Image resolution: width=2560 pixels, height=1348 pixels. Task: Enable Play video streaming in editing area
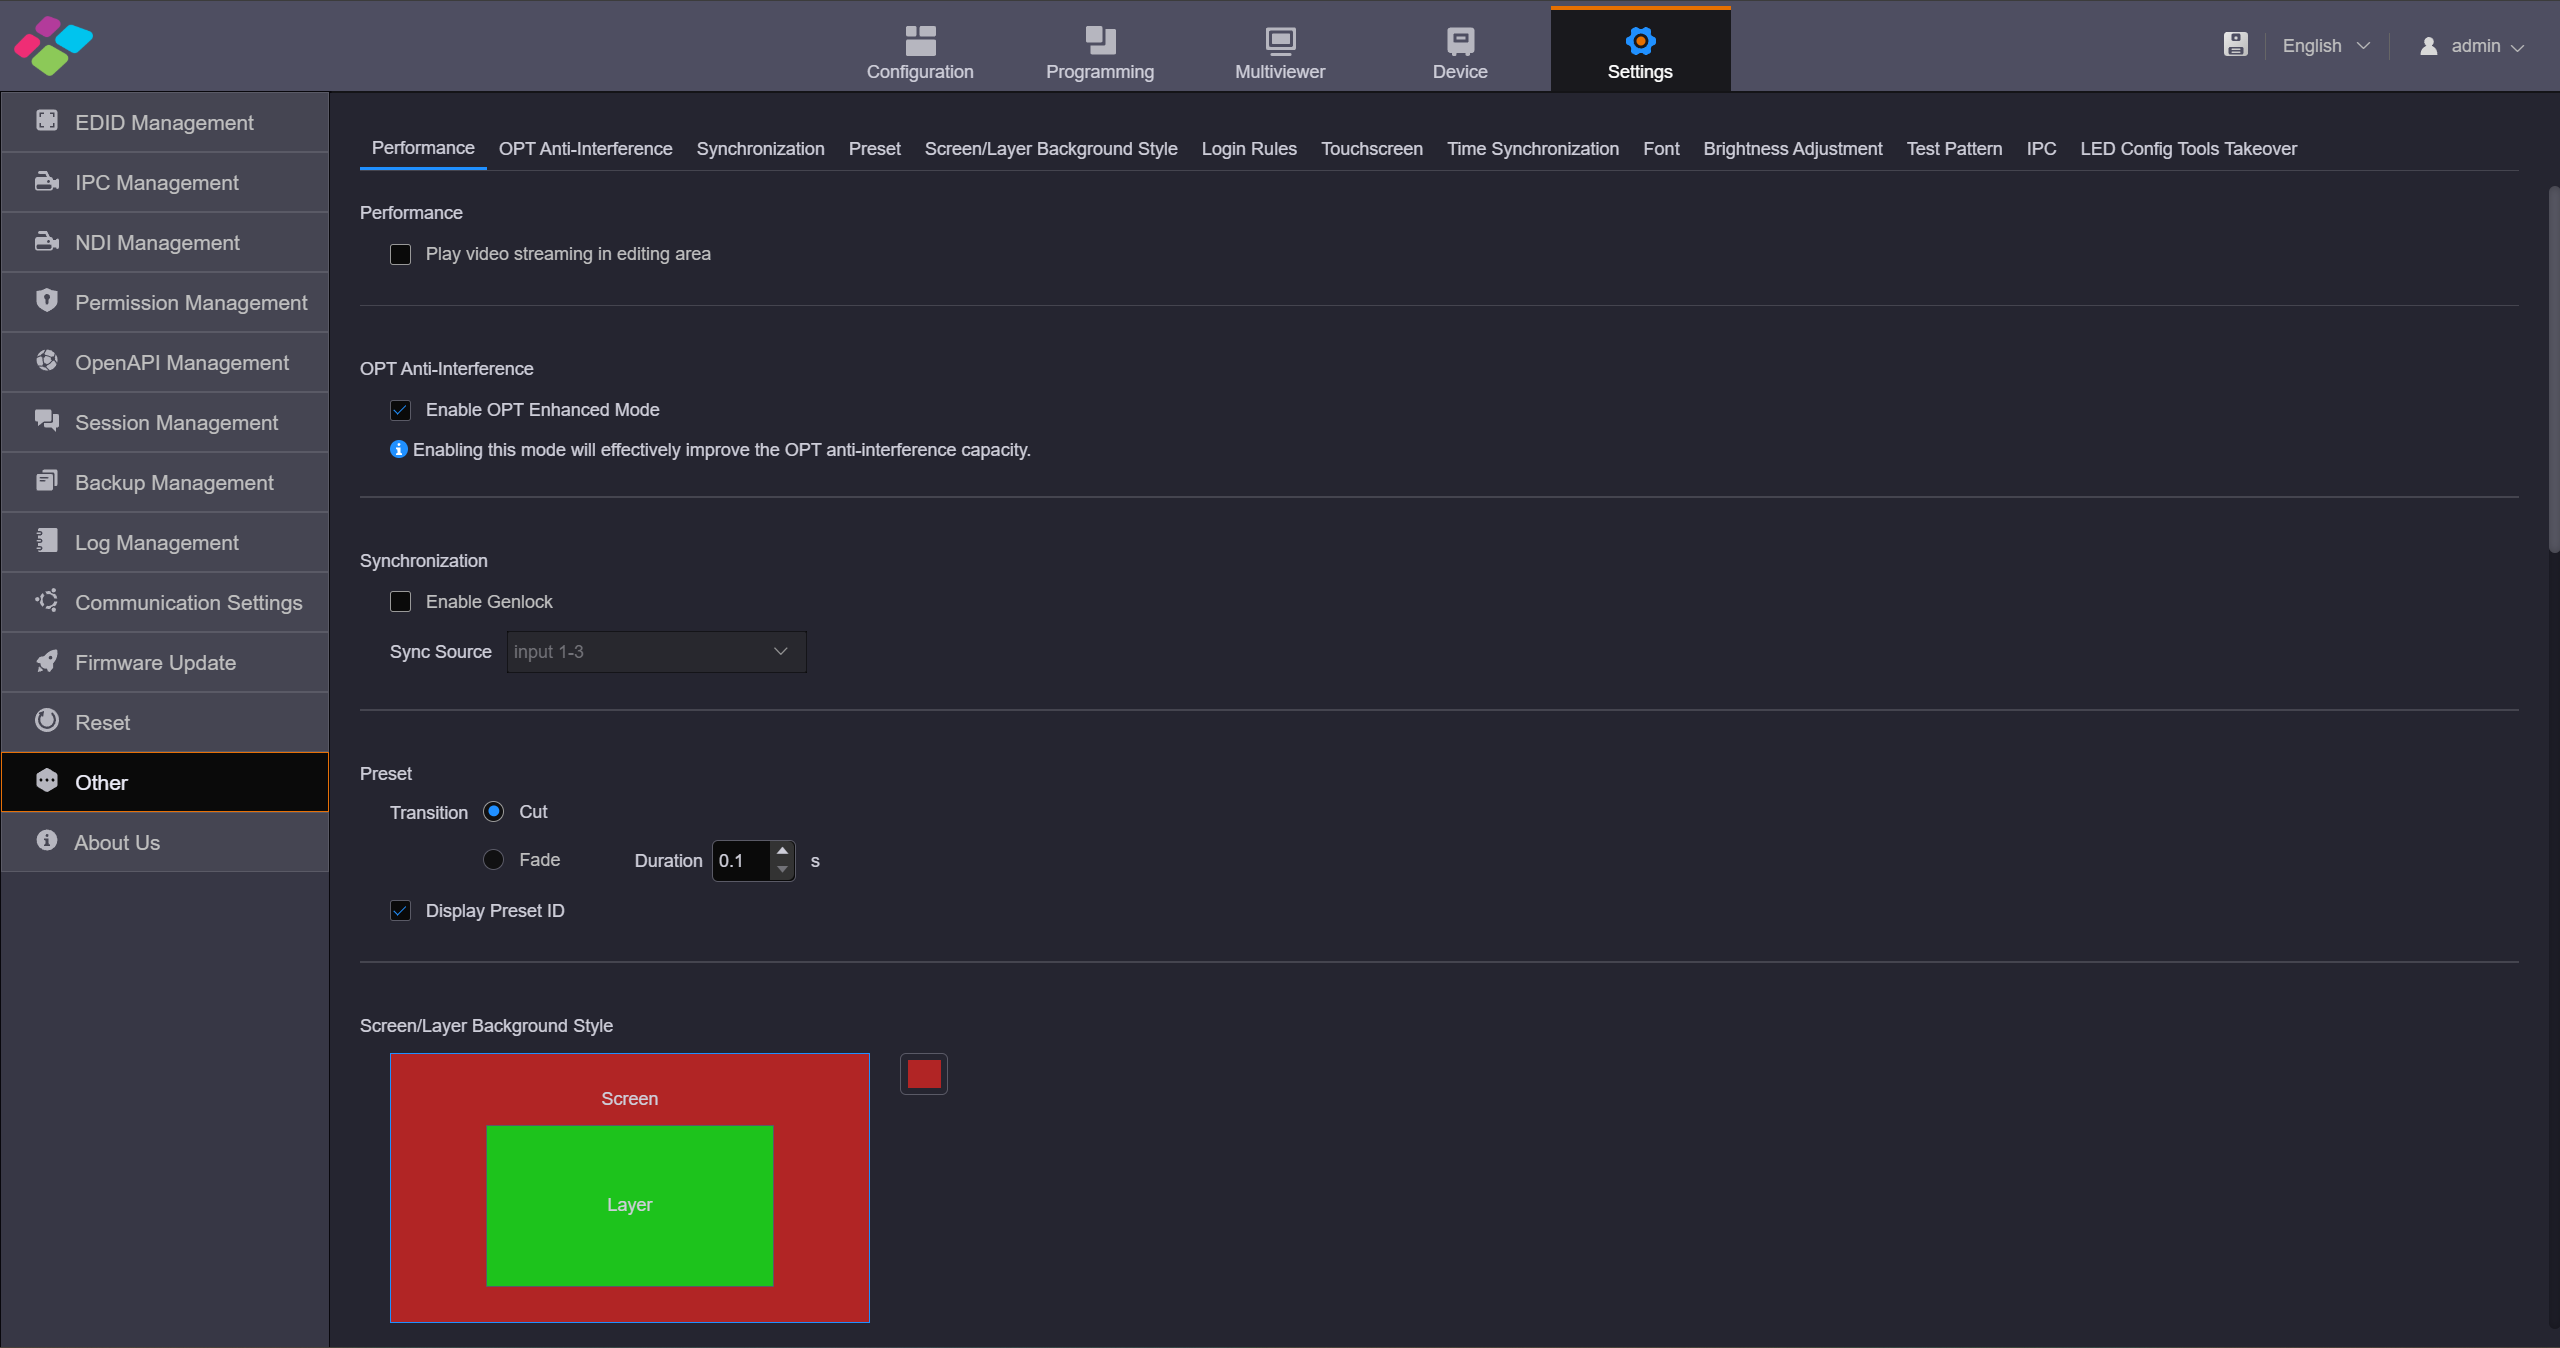coord(400,254)
